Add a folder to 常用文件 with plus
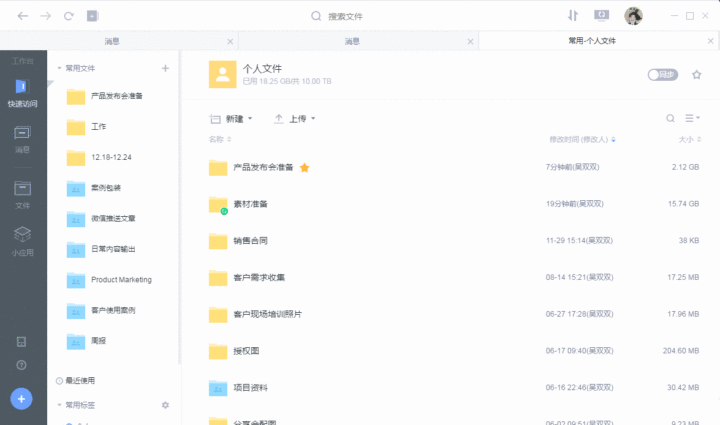This screenshot has height=425, width=720. (165, 68)
